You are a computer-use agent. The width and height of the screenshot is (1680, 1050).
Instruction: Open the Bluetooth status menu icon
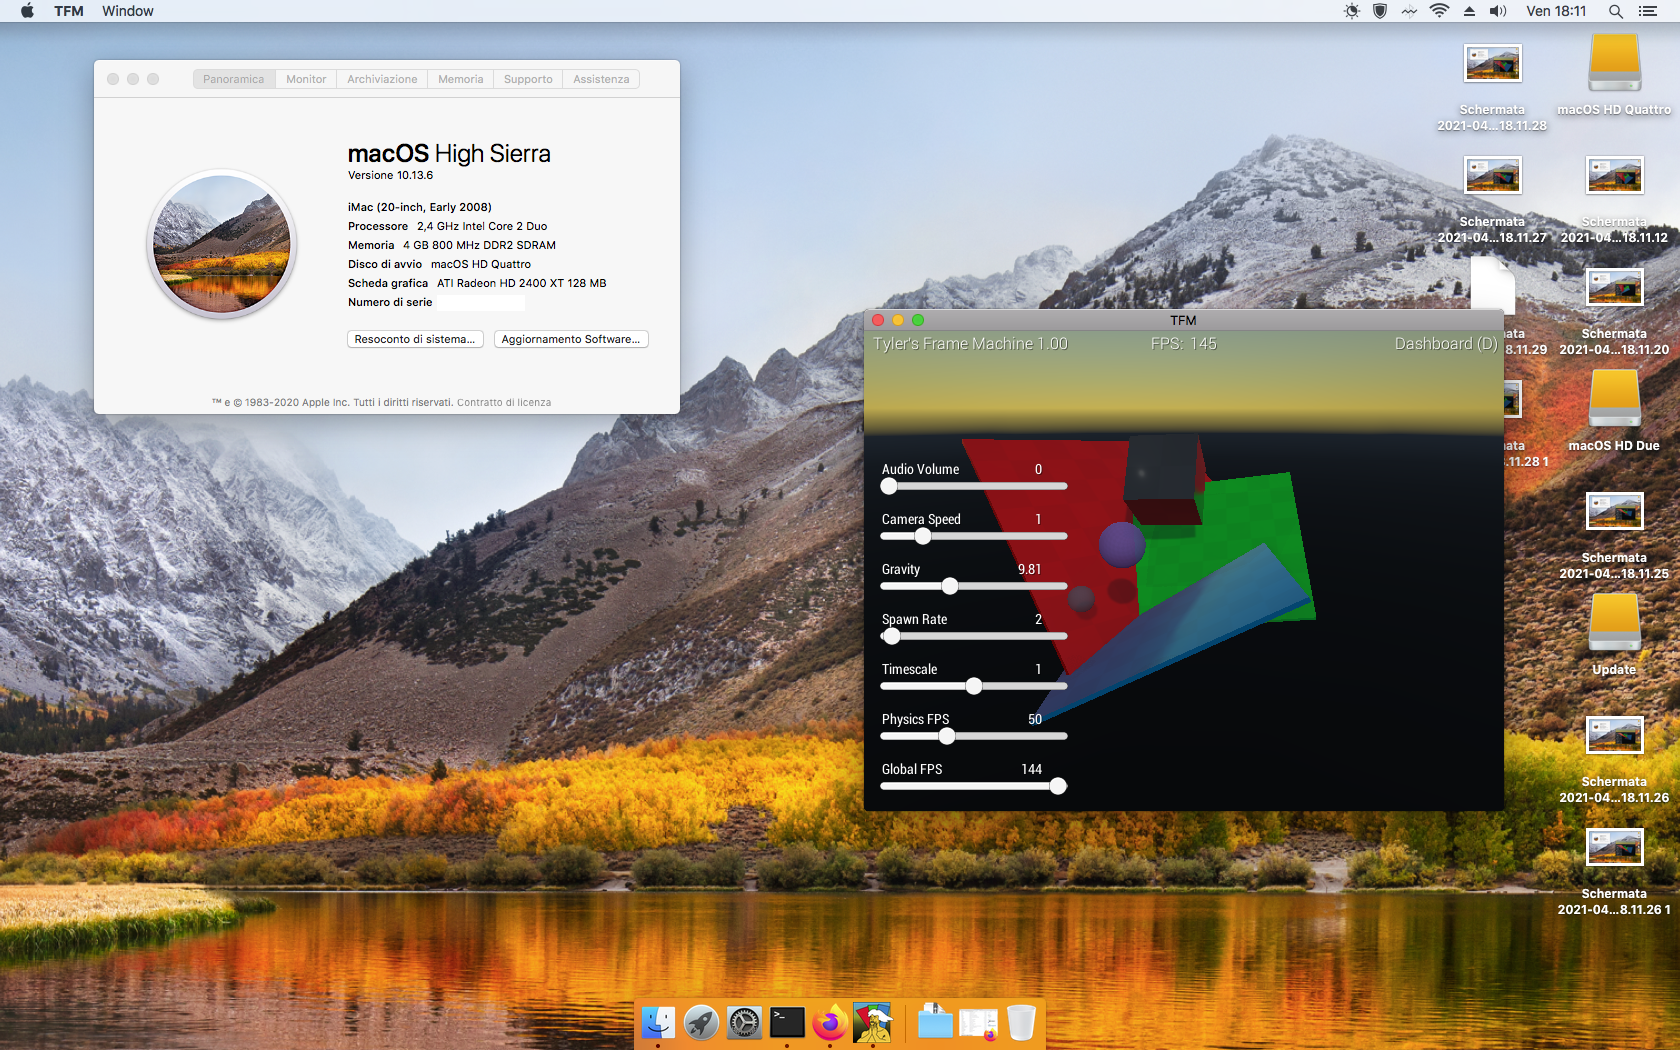click(x=1409, y=11)
